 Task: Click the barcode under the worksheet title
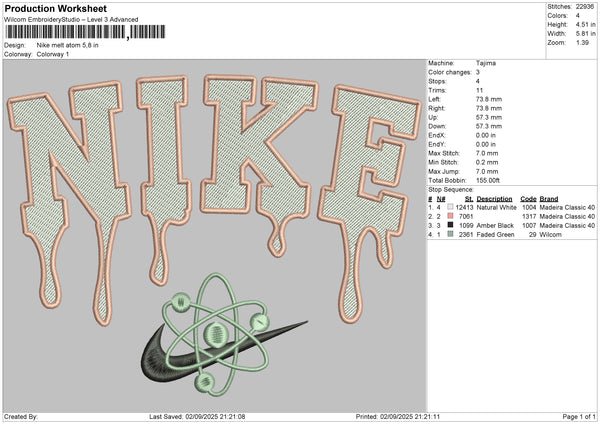[x=86, y=32]
